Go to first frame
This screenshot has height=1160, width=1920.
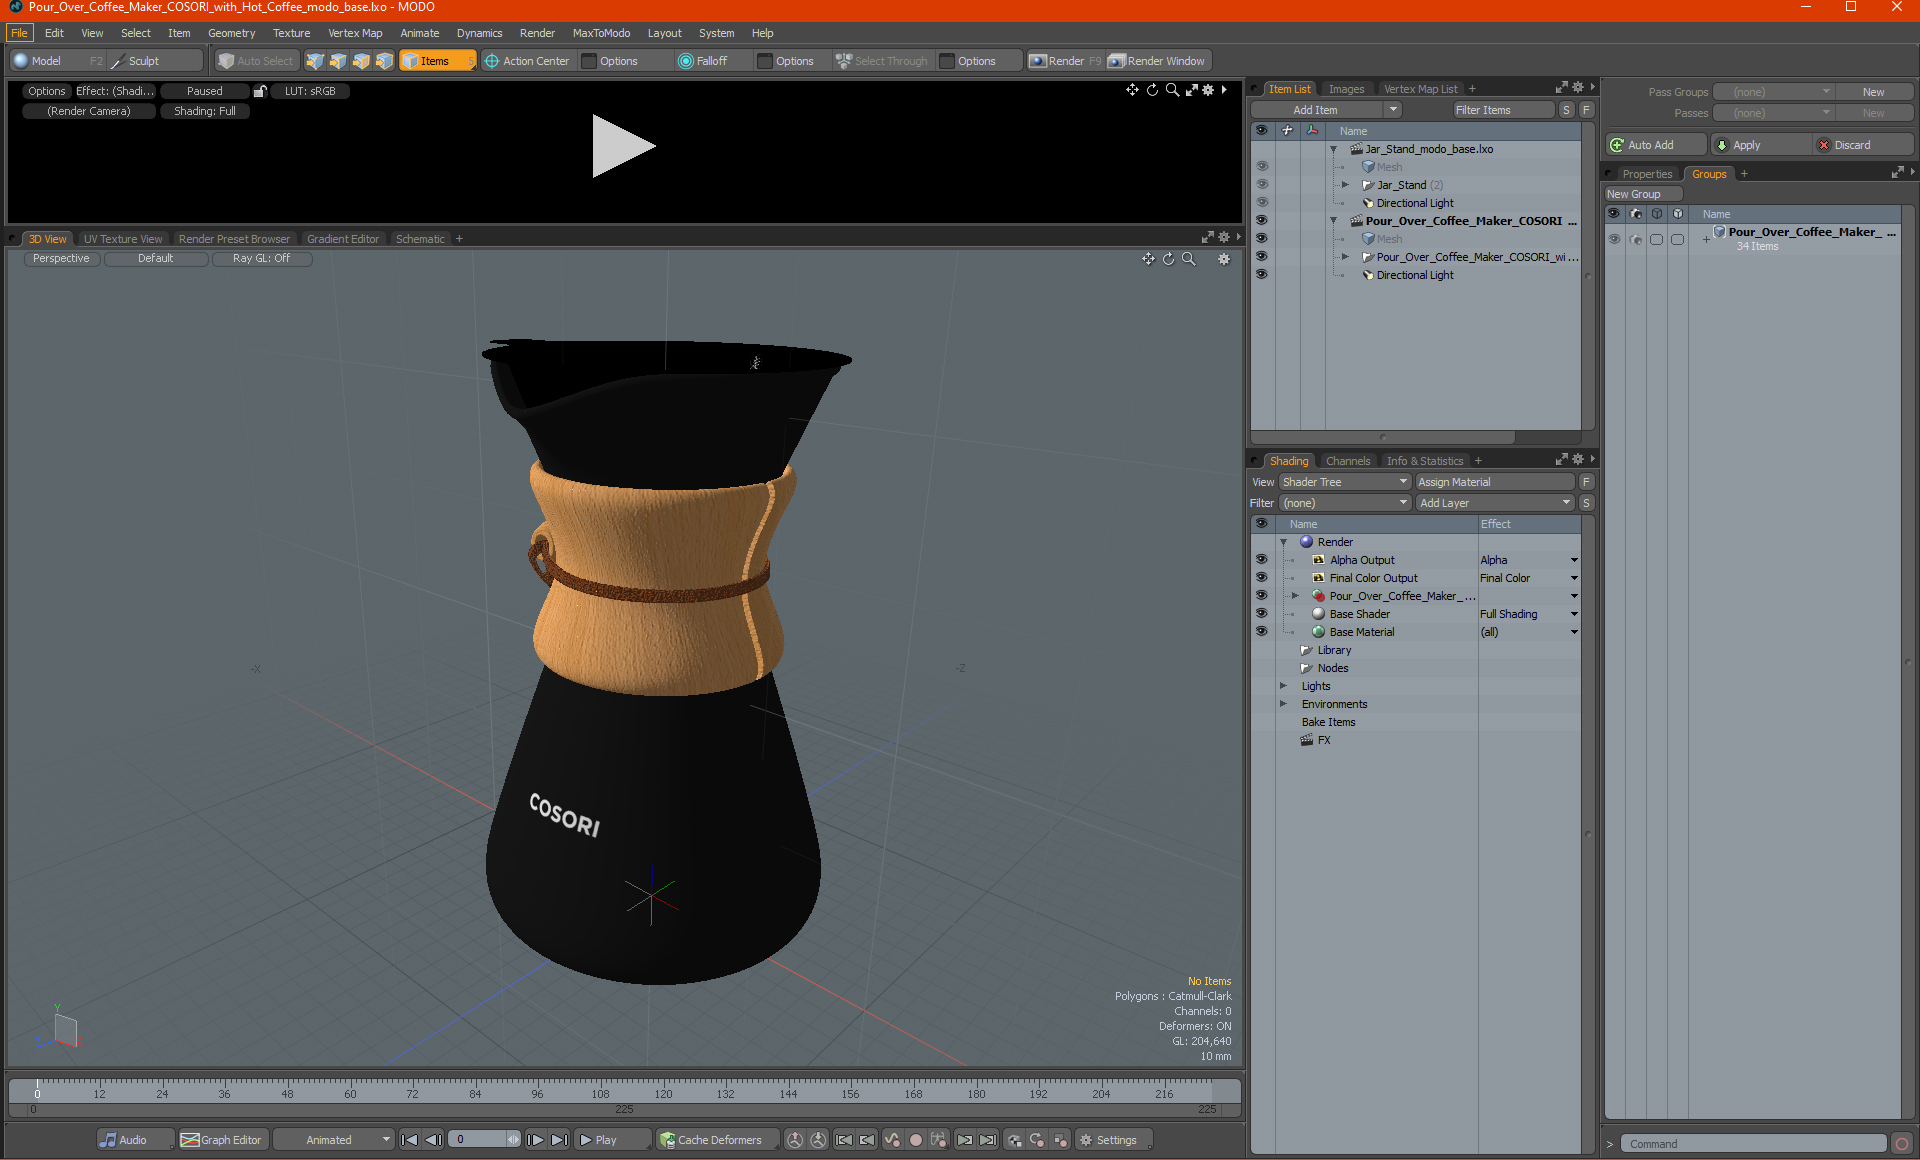409,1140
